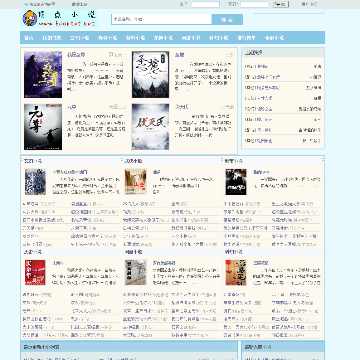The width and height of the screenshot is (360, 360).
Task: Open the cover thumbnail in the 玄幻小说 section
Action: pos(35,182)
